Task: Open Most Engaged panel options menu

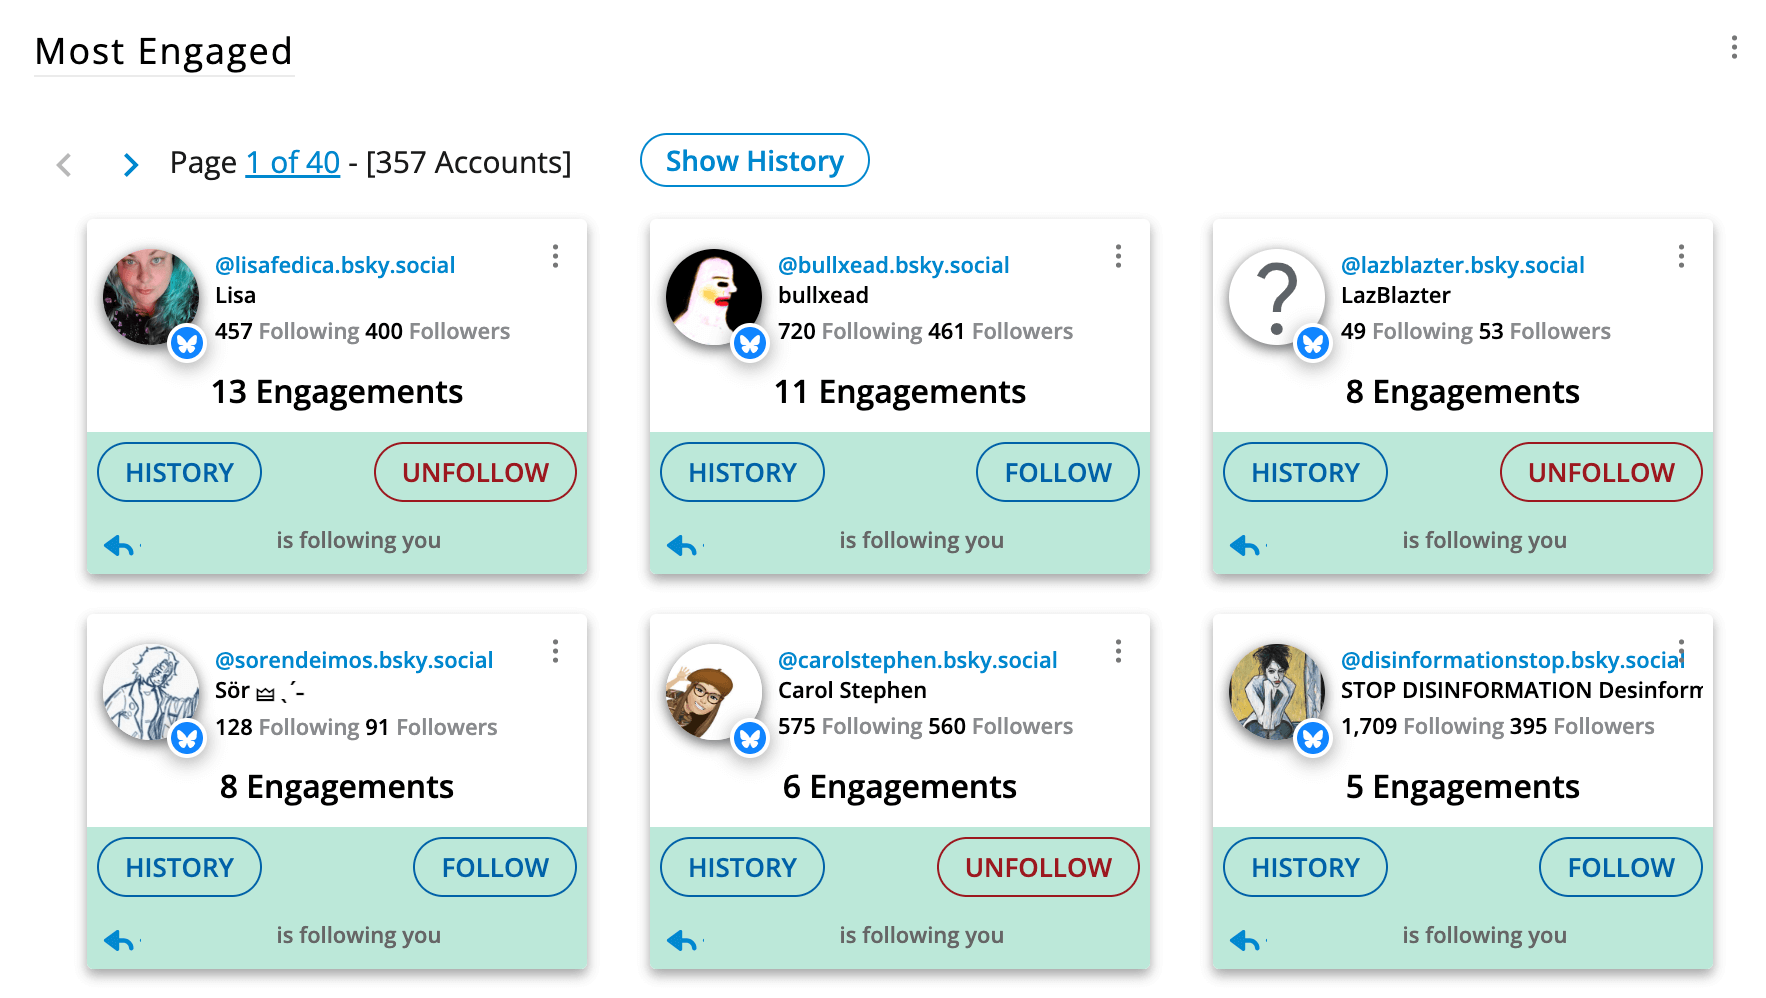Action: [x=1734, y=48]
